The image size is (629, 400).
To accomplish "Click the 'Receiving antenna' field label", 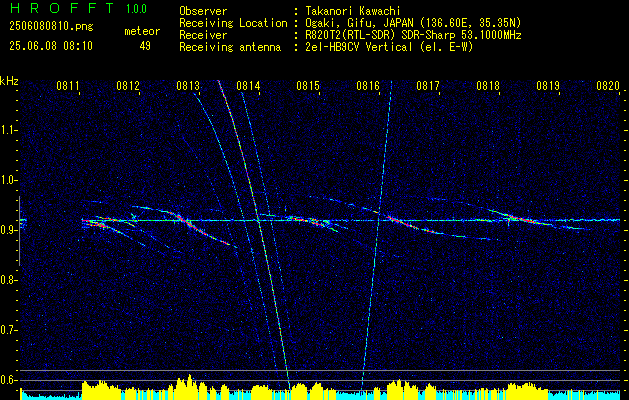I will pos(230,47).
